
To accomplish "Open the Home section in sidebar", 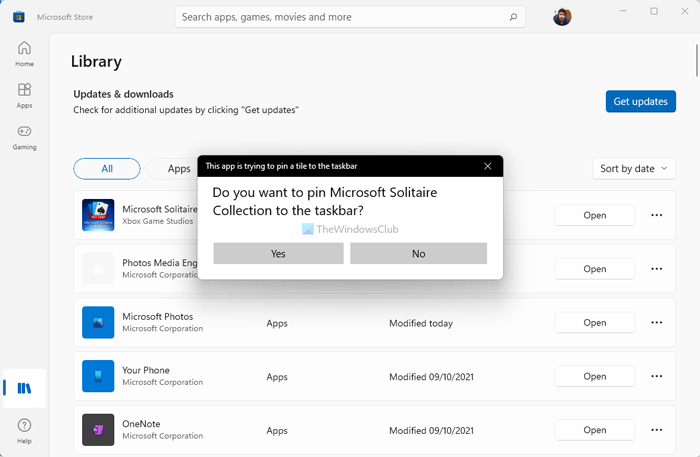I will pyautogui.click(x=24, y=53).
